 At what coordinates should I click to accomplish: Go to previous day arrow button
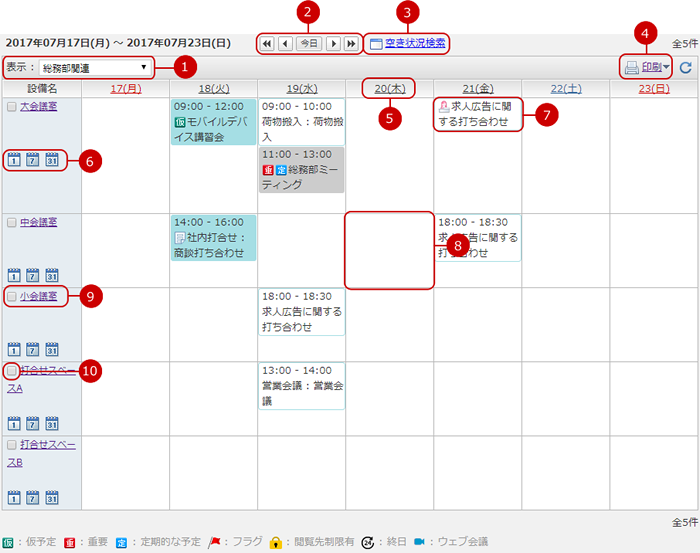click(285, 44)
